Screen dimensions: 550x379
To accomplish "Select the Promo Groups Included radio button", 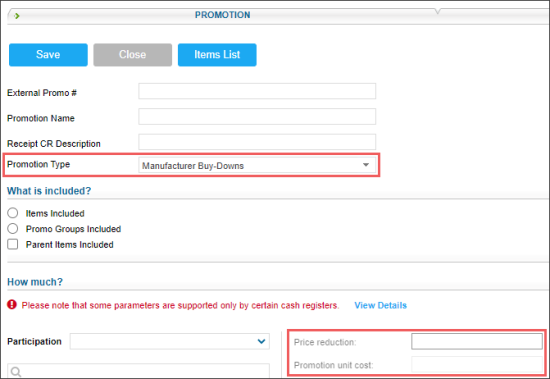I will click(13, 228).
